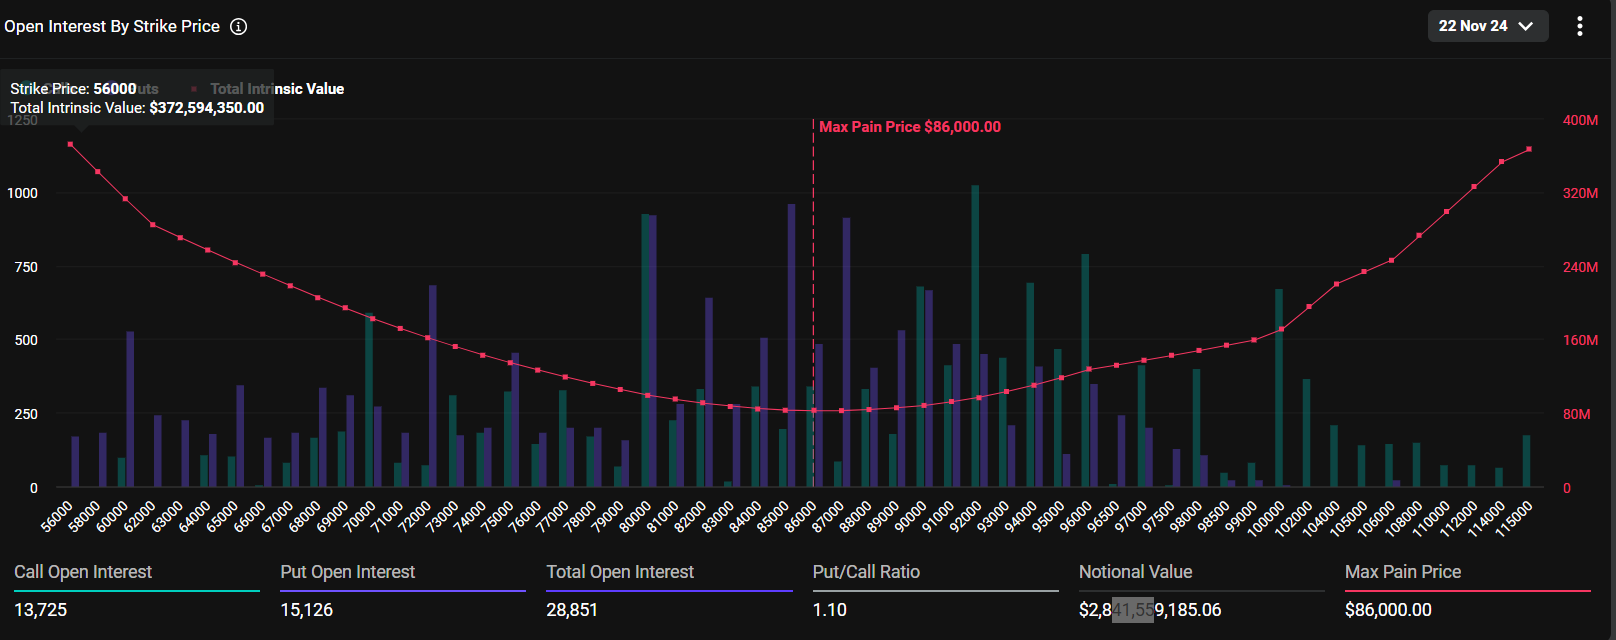Open the three-dot more options menu
This screenshot has height=640, width=1616.
tap(1580, 26)
